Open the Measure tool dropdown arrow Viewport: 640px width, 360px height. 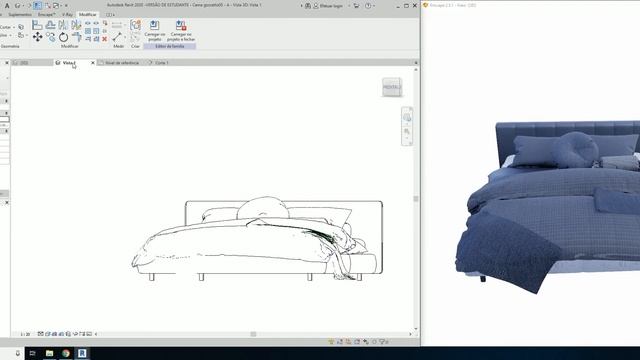click(125, 37)
